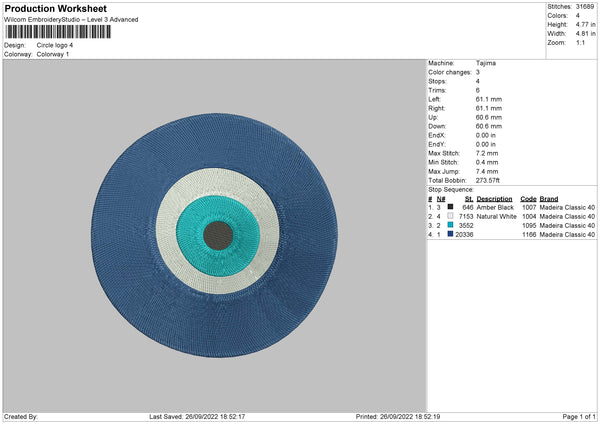Click the Code column header

(528, 198)
